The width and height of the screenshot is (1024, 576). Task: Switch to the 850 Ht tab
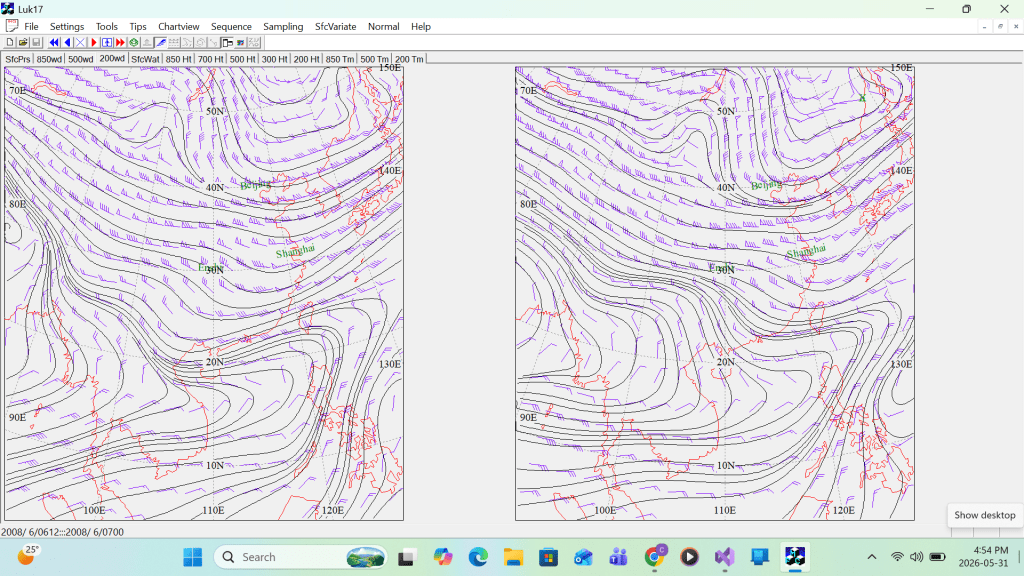pyautogui.click(x=178, y=59)
